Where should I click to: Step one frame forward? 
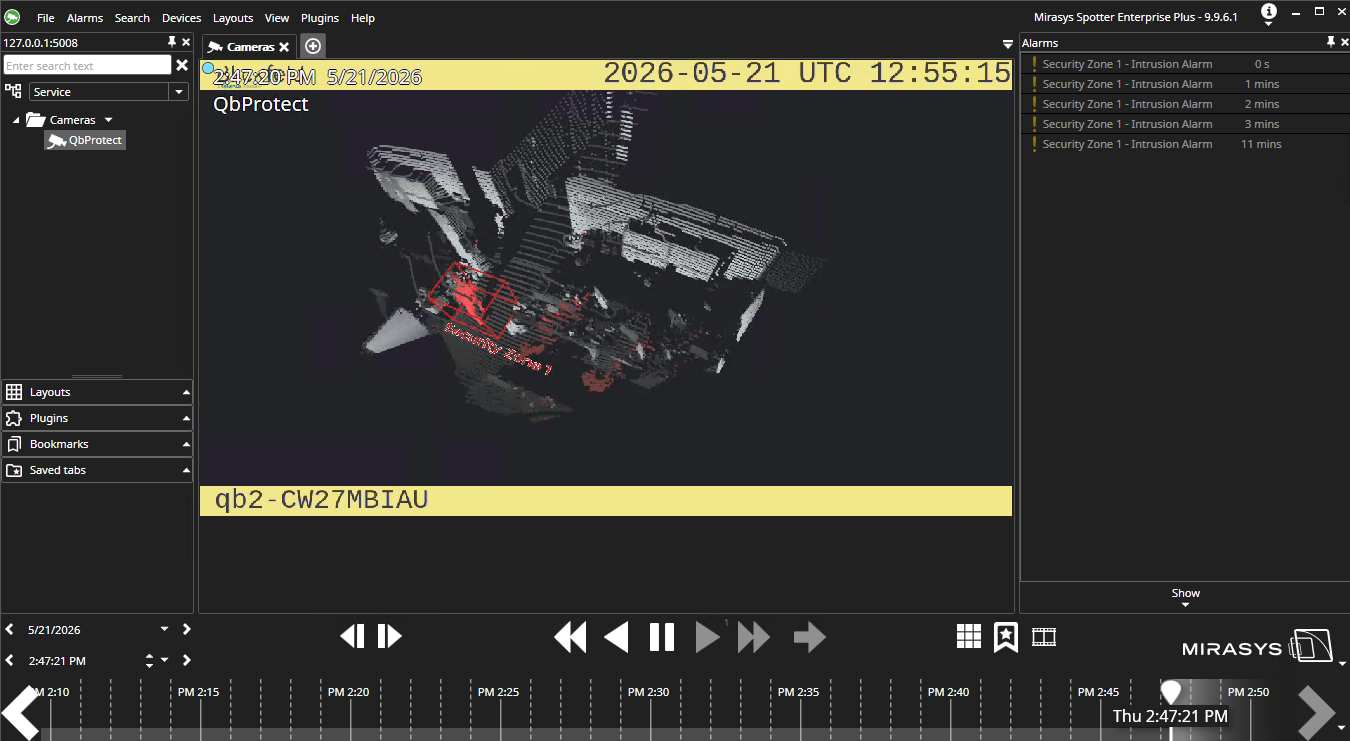click(x=390, y=636)
